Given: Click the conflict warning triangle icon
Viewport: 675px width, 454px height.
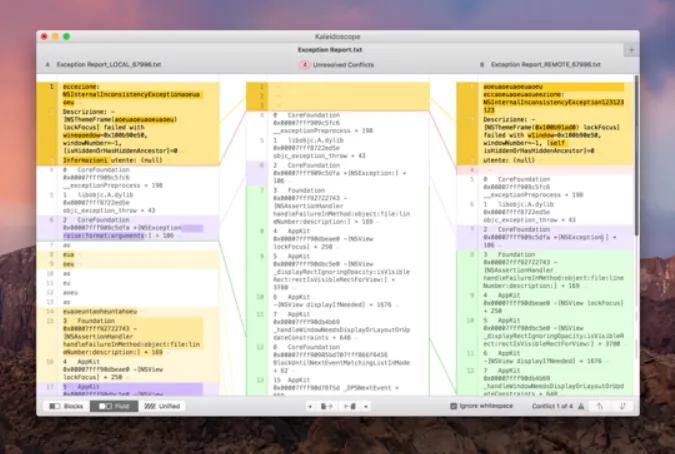Looking at the screenshot, I should (581, 406).
